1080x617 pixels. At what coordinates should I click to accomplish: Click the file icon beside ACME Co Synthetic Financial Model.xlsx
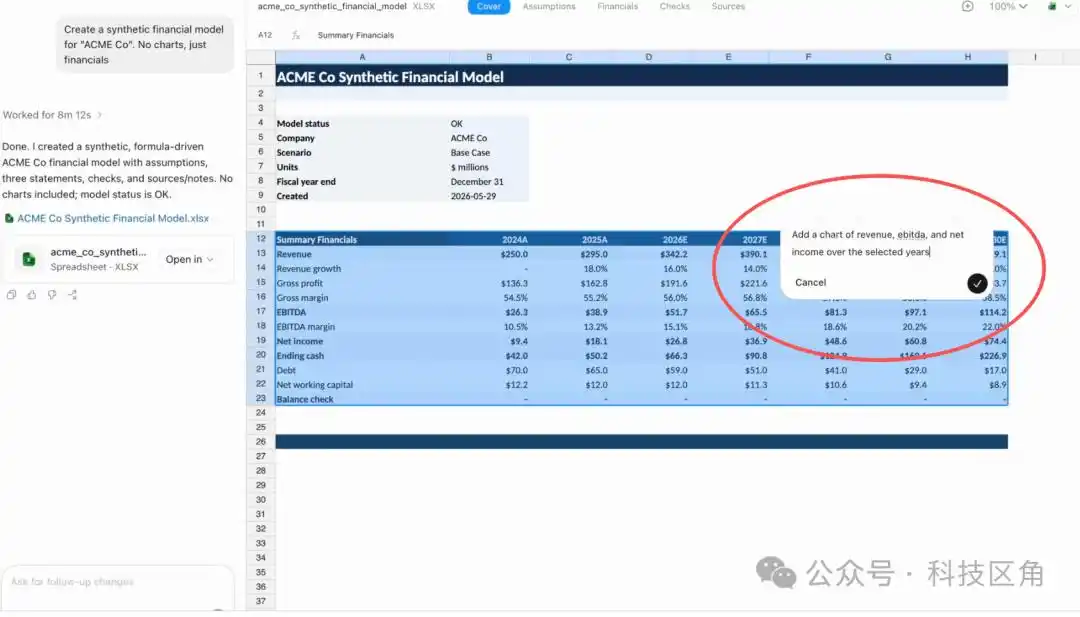tap(9, 218)
